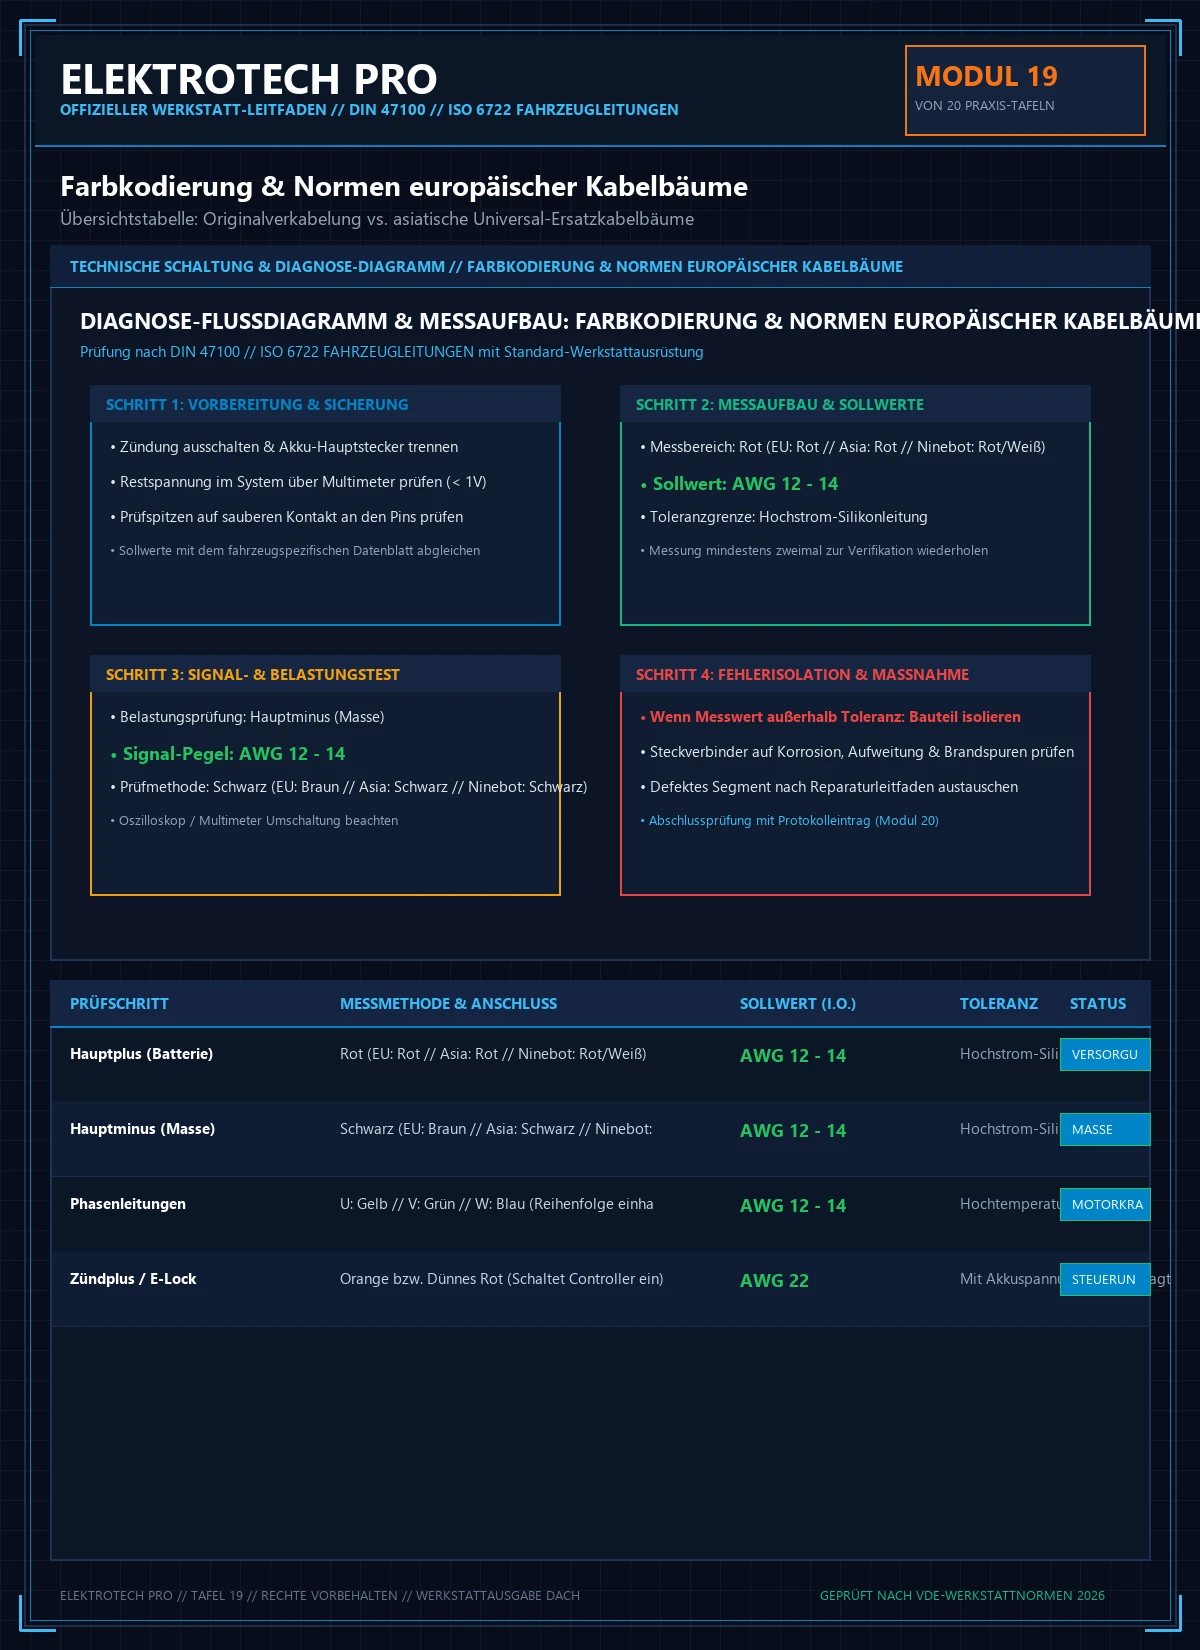Click the STATUS column header
The width and height of the screenshot is (1200, 1650).
coord(1098,1003)
